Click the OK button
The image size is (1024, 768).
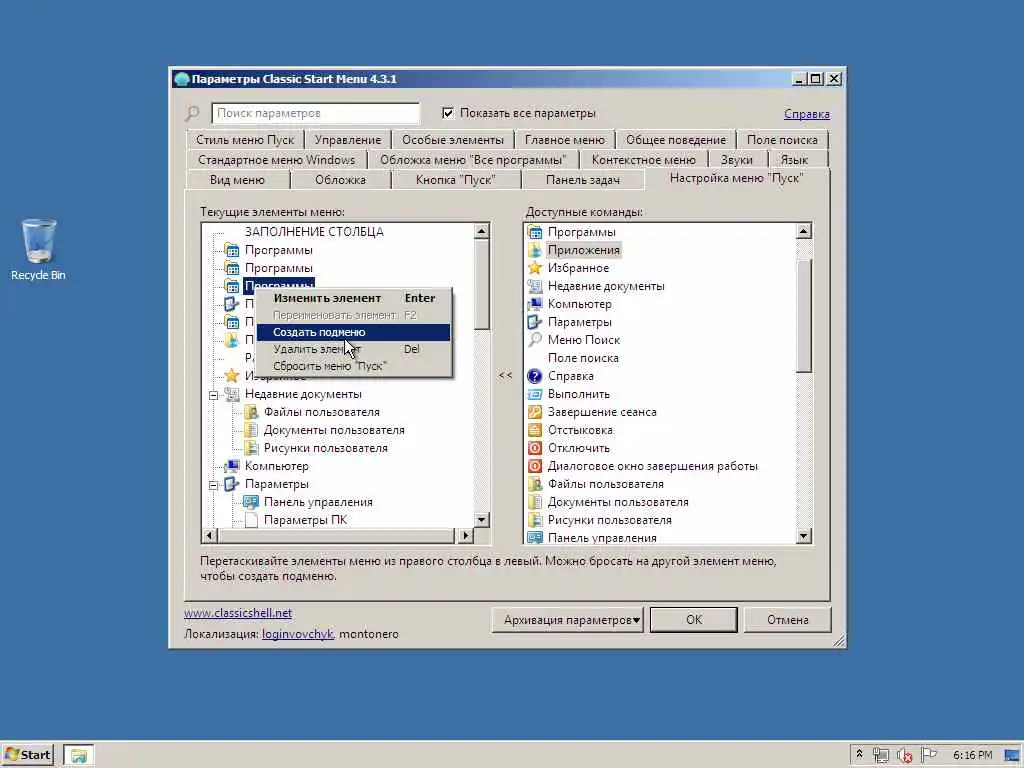(x=694, y=620)
